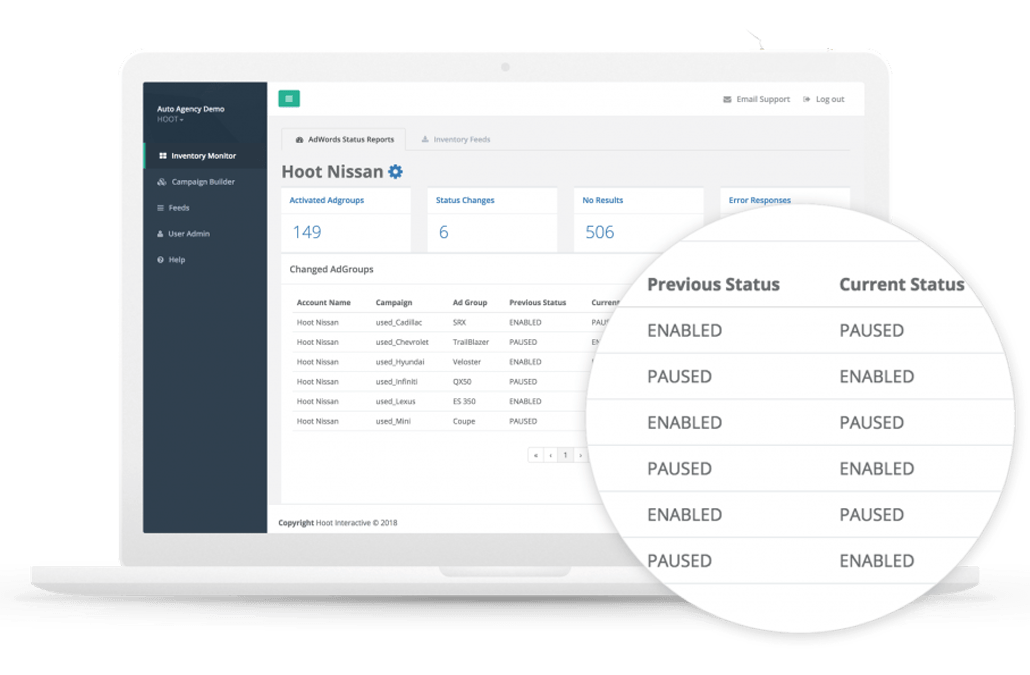Click the Ad Group column header

(x=470, y=303)
